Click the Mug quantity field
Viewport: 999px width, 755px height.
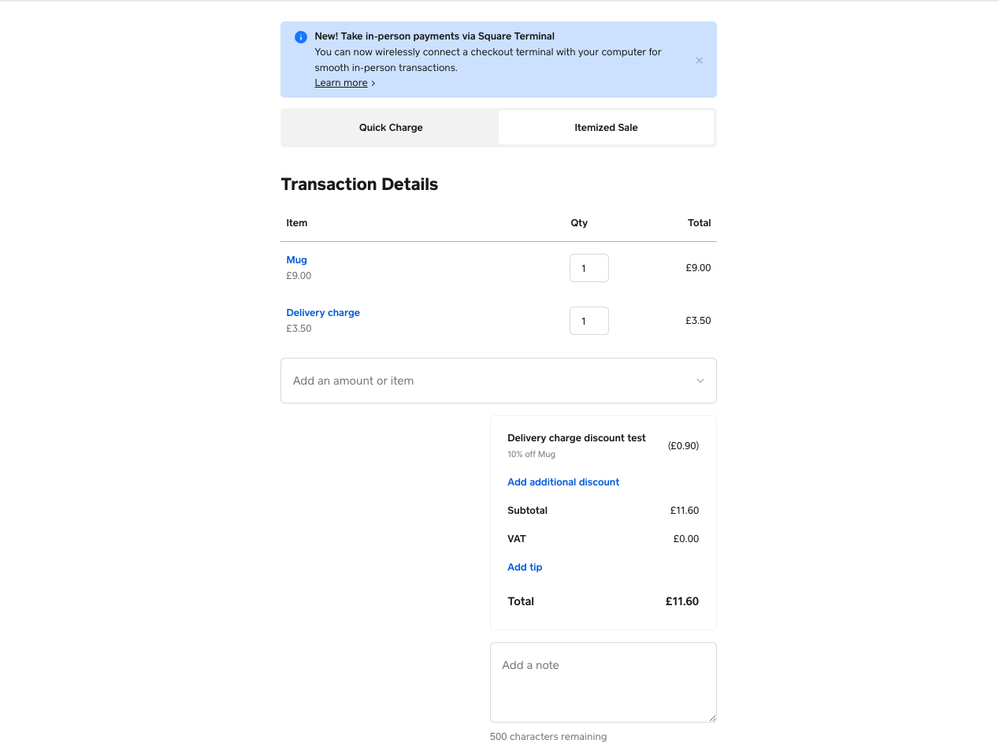(589, 268)
